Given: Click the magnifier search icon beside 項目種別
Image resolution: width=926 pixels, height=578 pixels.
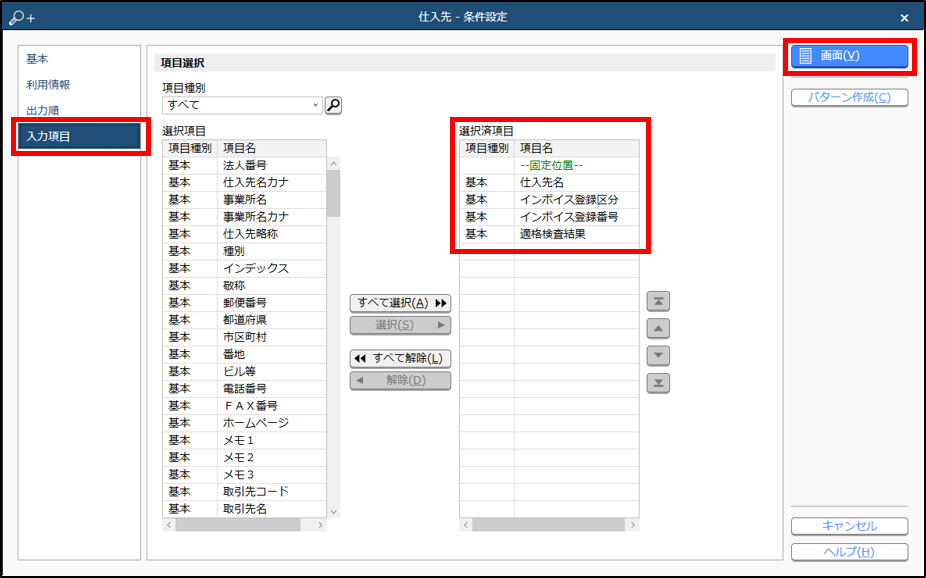Looking at the screenshot, I should click(333, 105).
